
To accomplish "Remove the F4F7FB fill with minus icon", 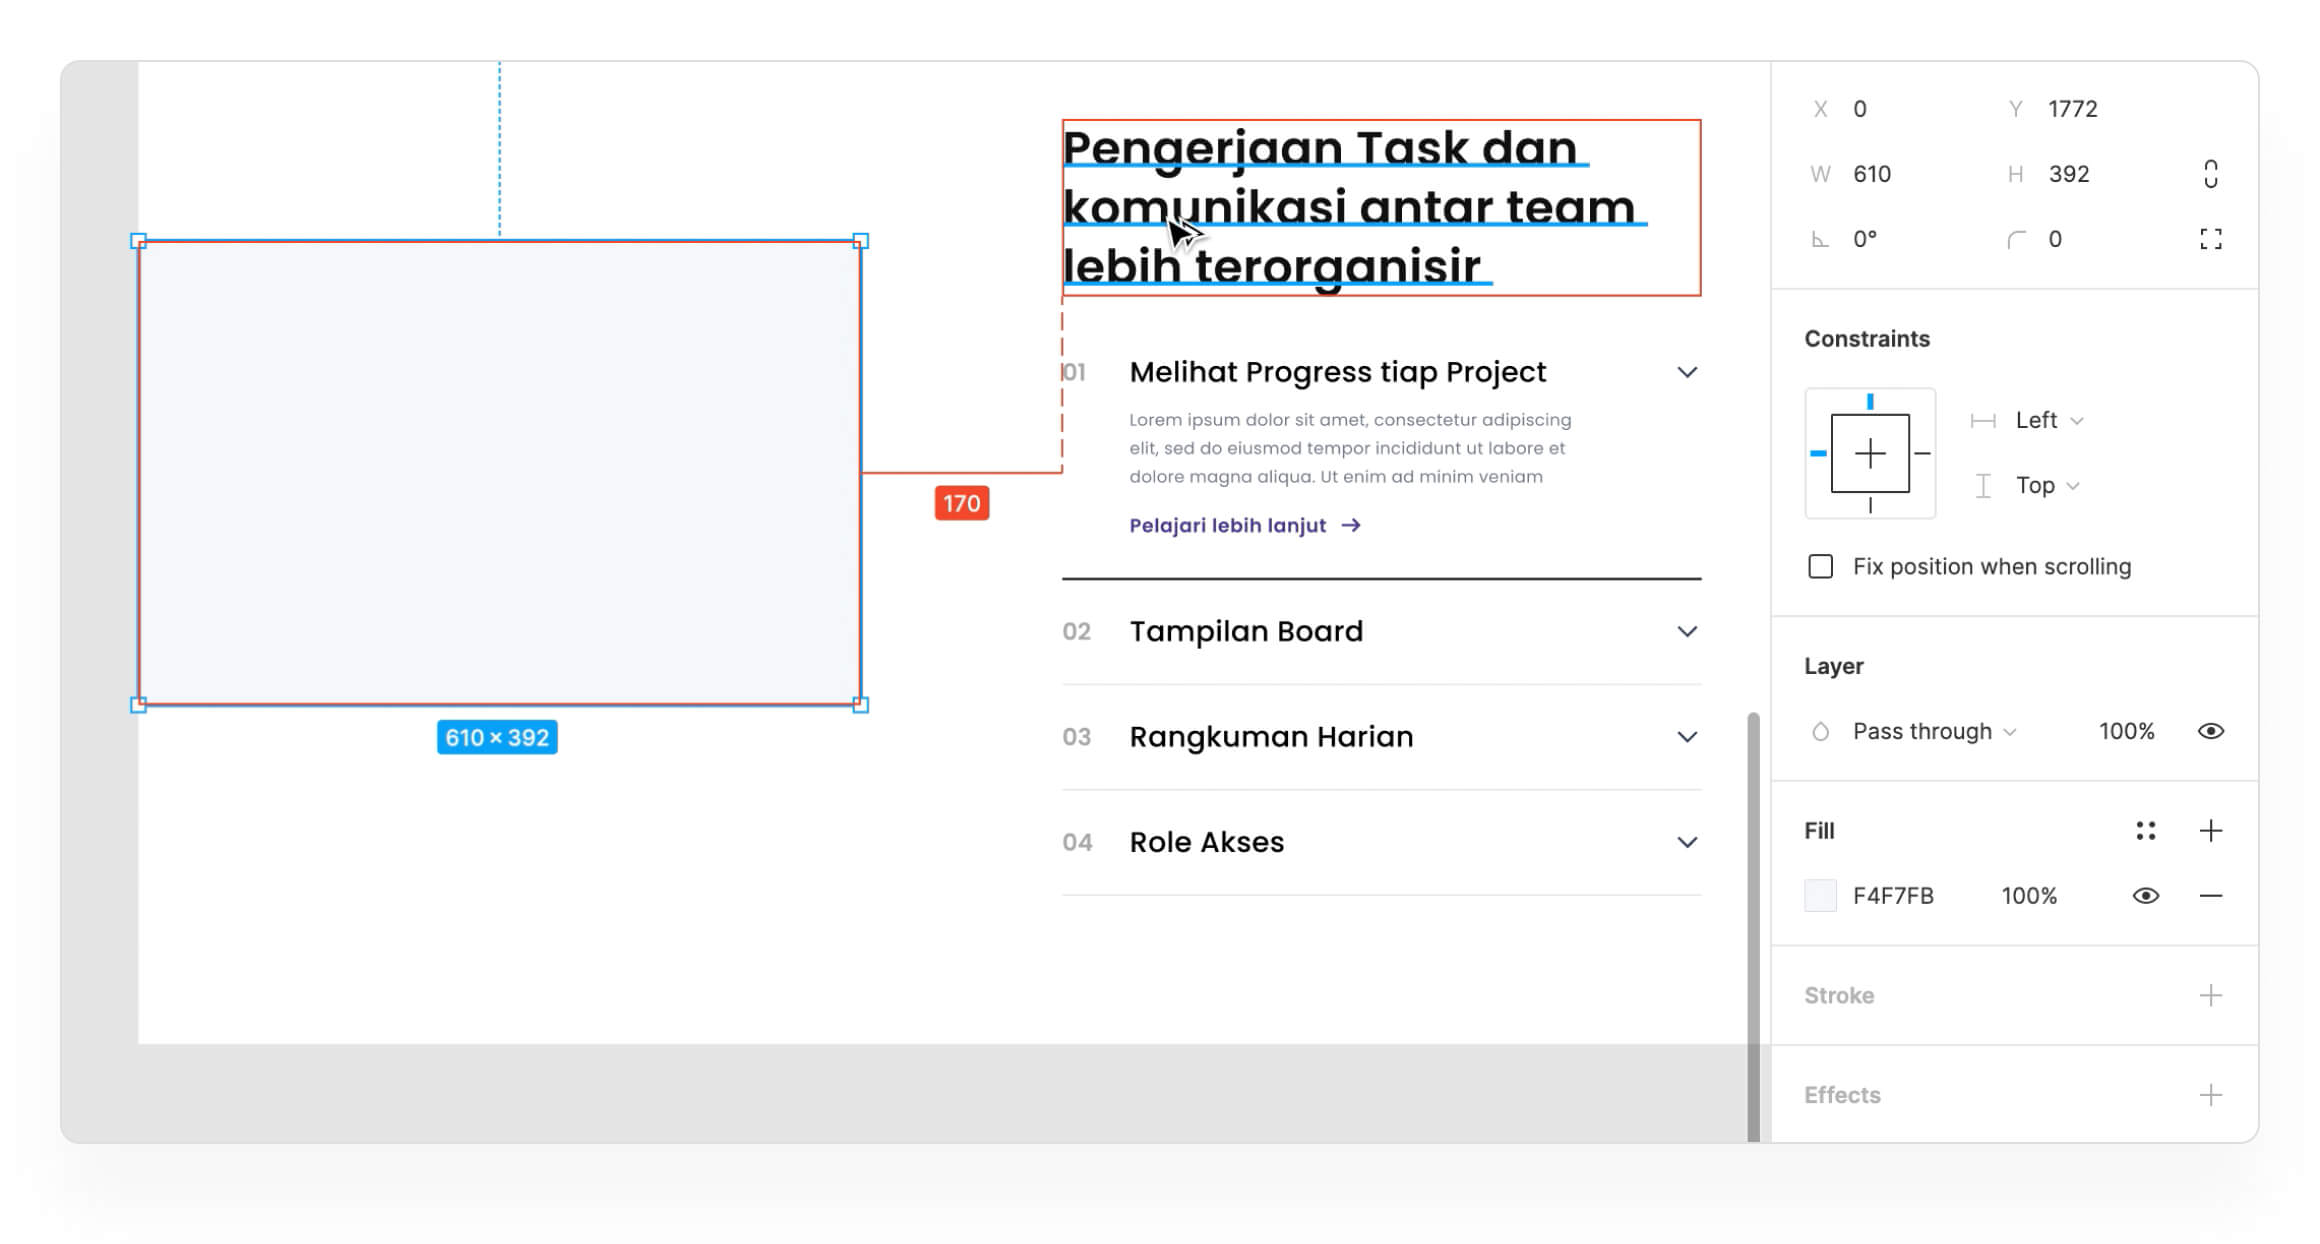I will click(2210, 896).
